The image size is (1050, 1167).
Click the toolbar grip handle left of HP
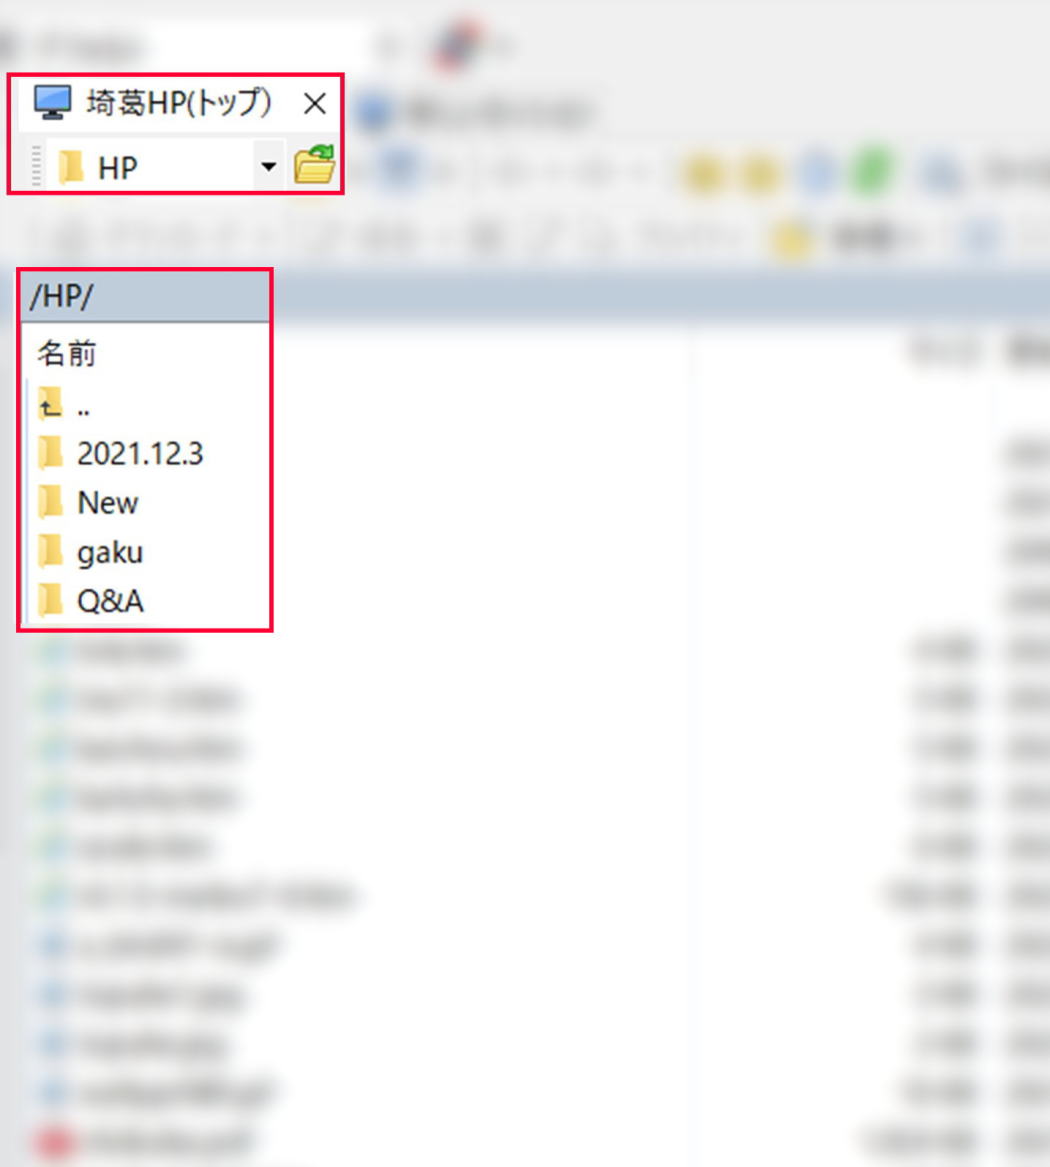tap(37, 167)
